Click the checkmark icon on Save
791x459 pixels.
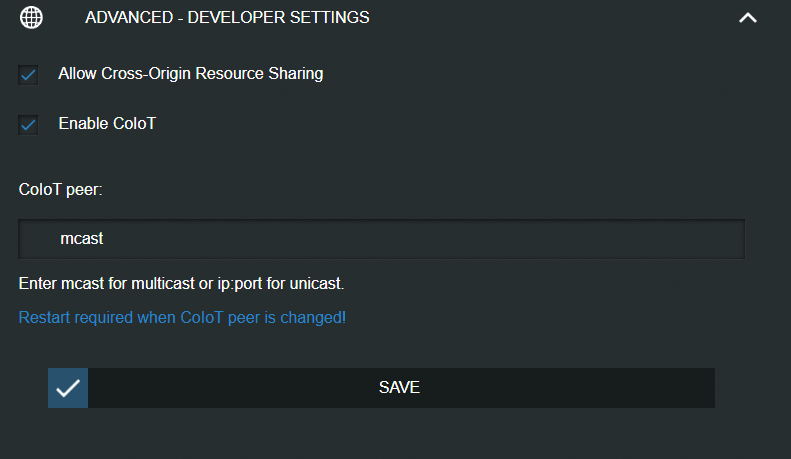(x=68, y=388)
